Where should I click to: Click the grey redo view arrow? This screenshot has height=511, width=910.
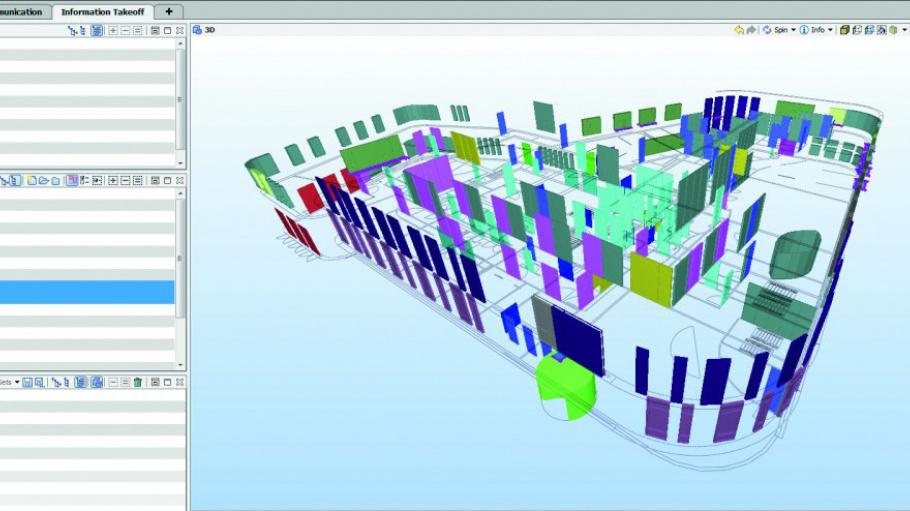pos(751,30)
